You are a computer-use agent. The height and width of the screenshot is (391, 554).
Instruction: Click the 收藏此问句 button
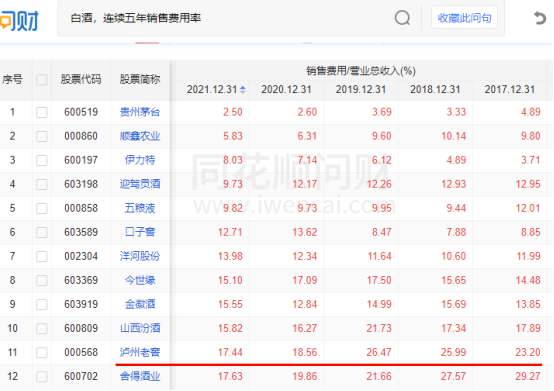tap(464, 18)
